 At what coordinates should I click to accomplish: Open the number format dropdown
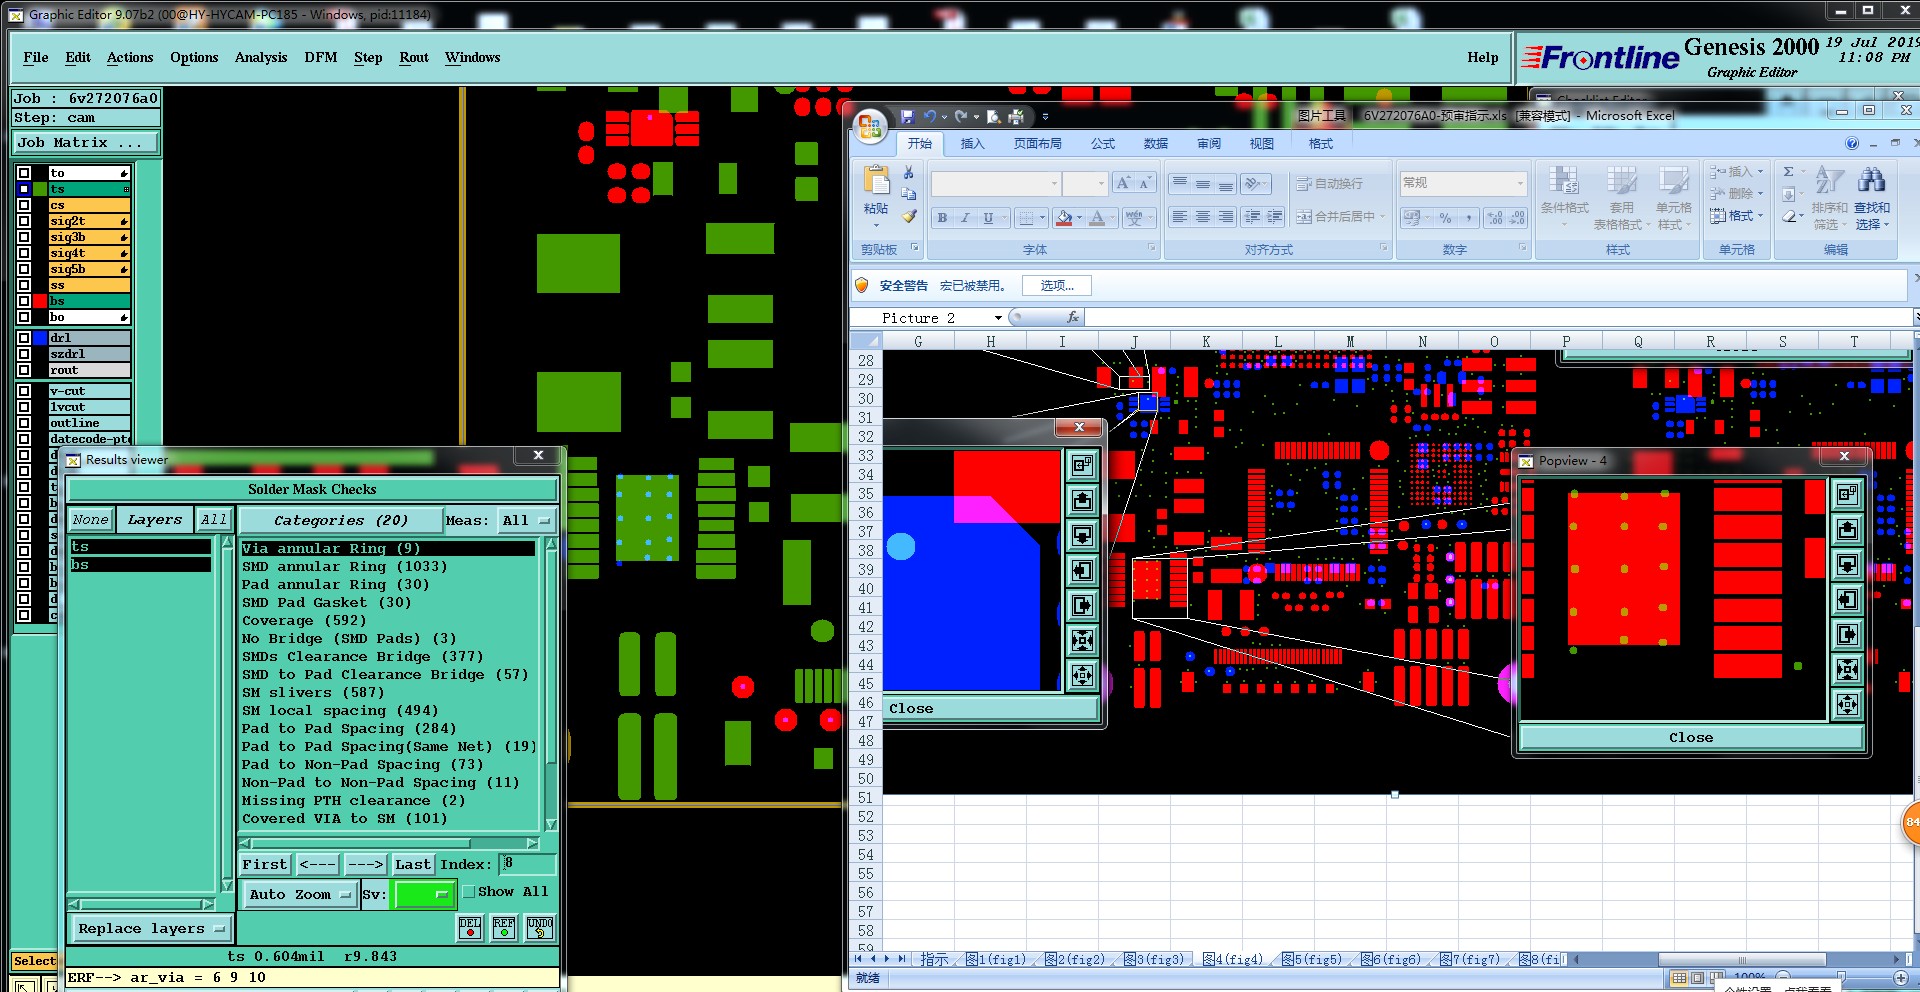click(x=1520, y=183)
